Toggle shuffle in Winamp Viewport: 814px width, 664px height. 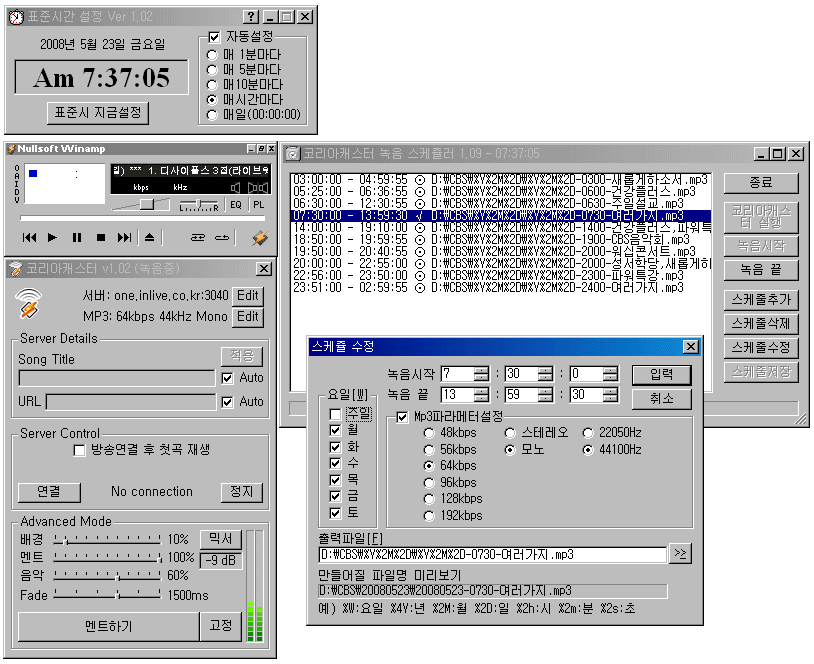pos(198,237)
